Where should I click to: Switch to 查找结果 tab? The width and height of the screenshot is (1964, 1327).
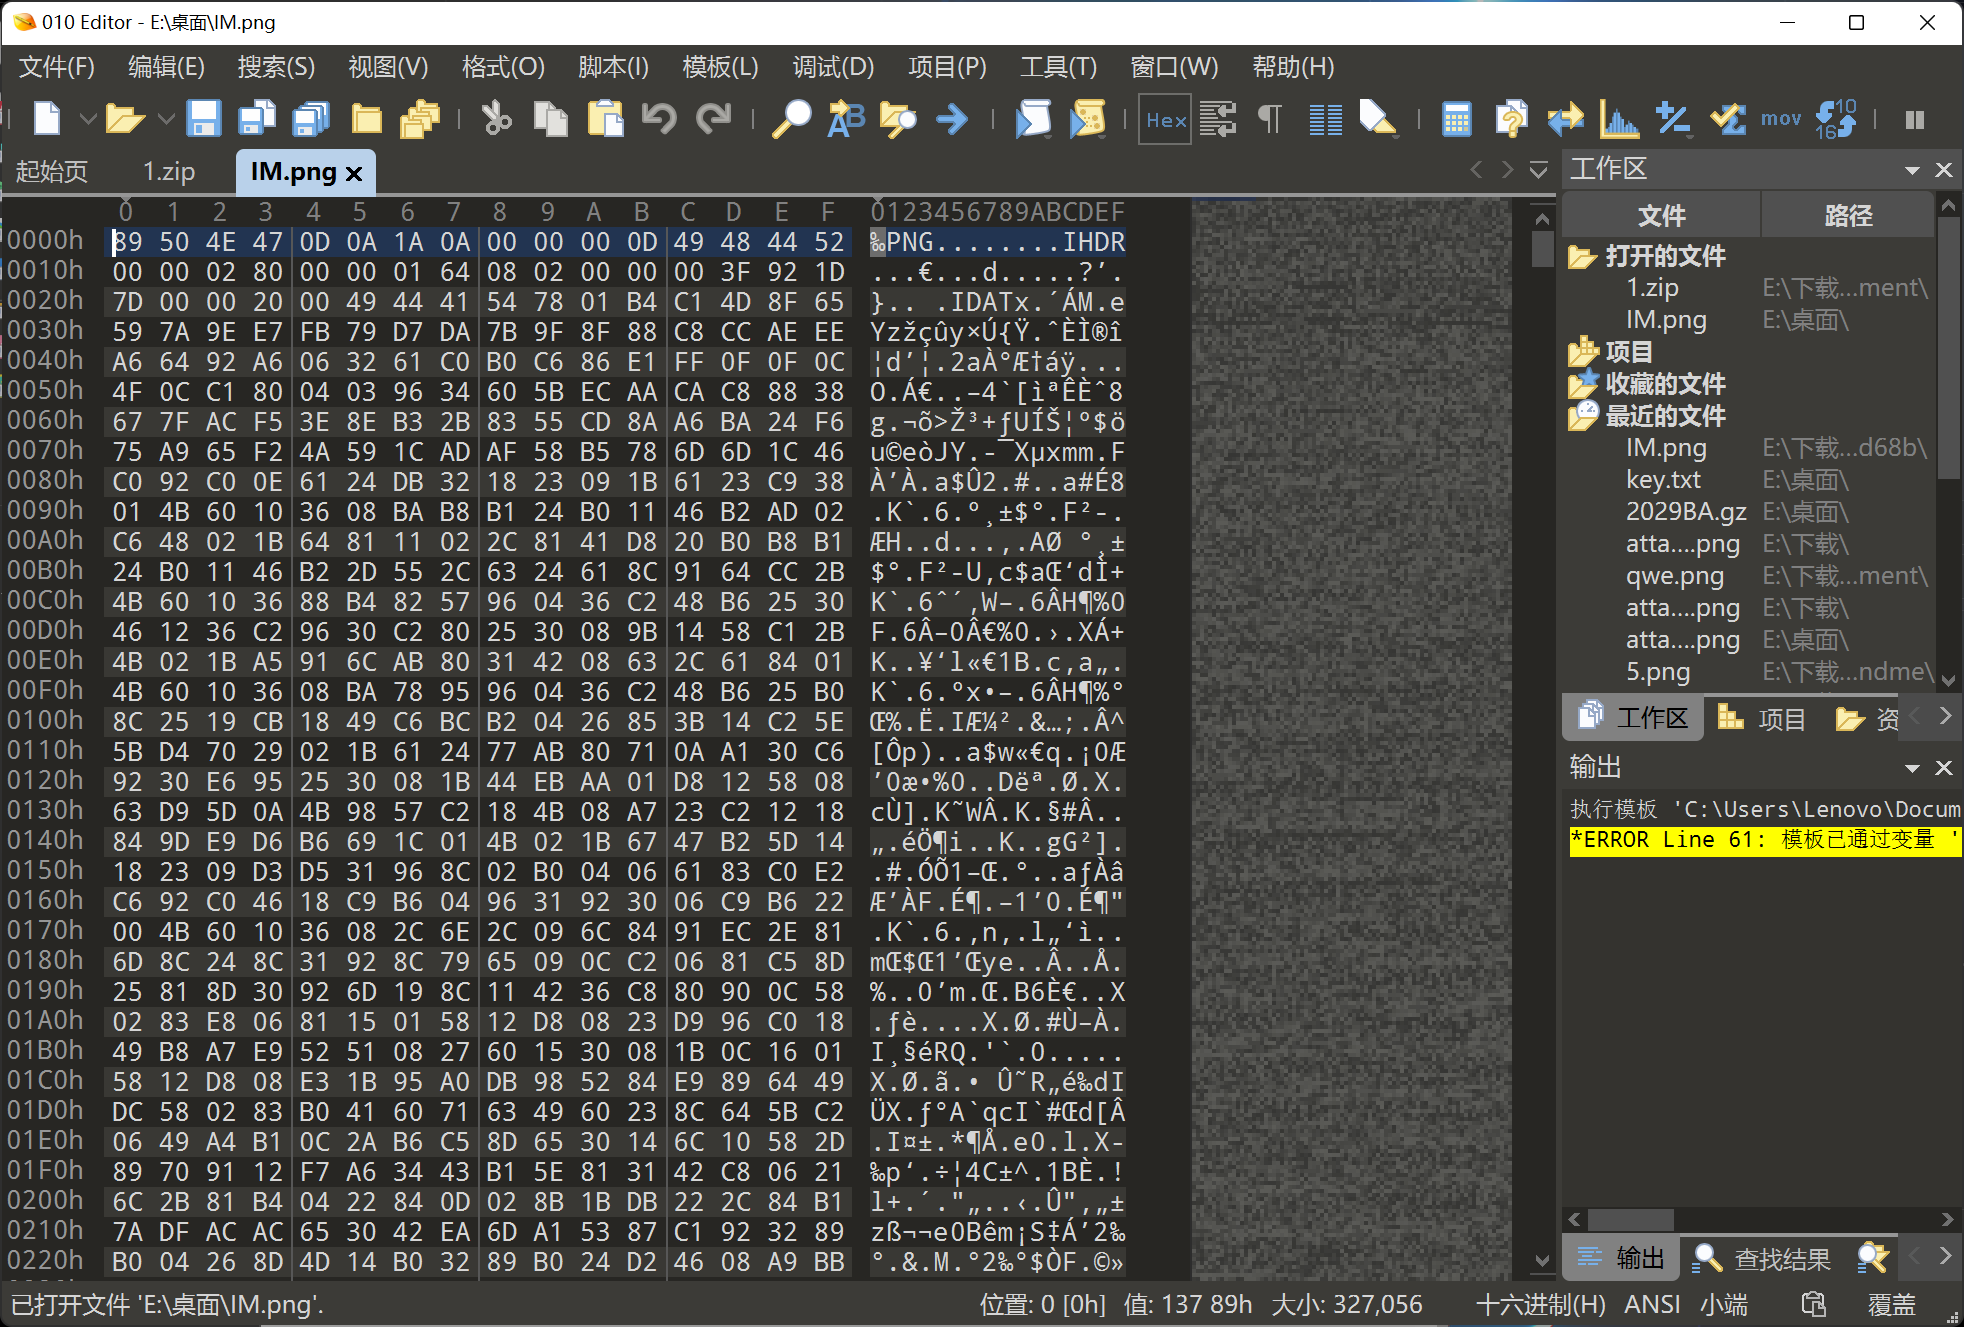[x=1762, y=1259]
